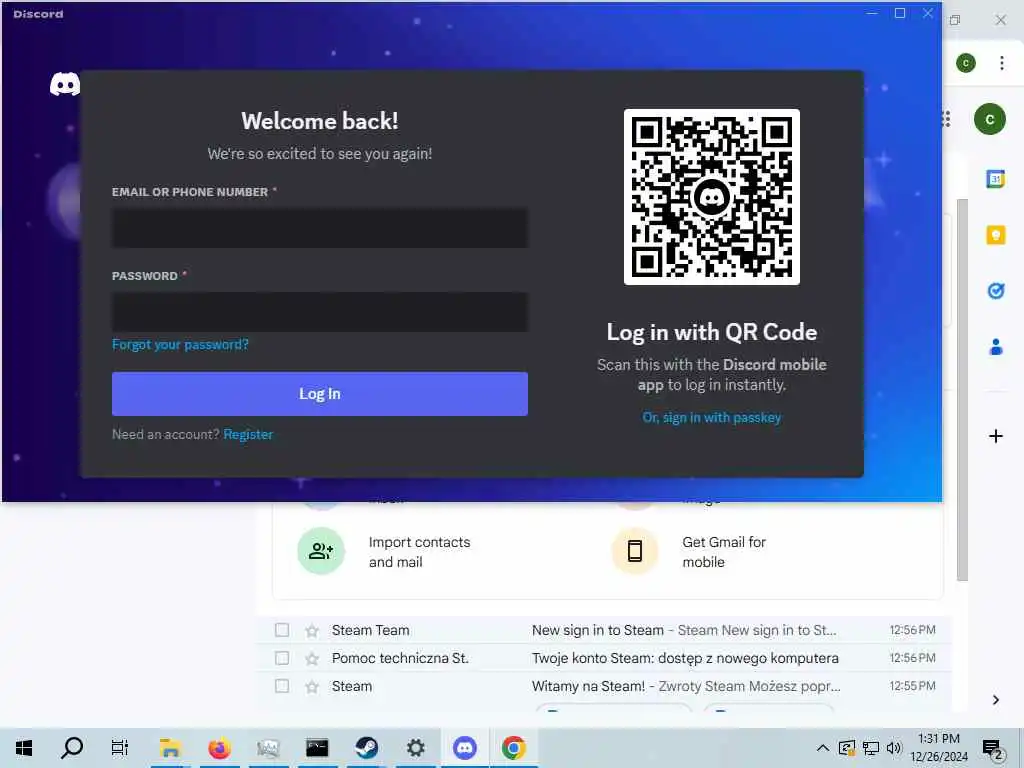Star the Pomoc techniczna St. email
Screen dimensions: 1024x768
click(312, 658)
